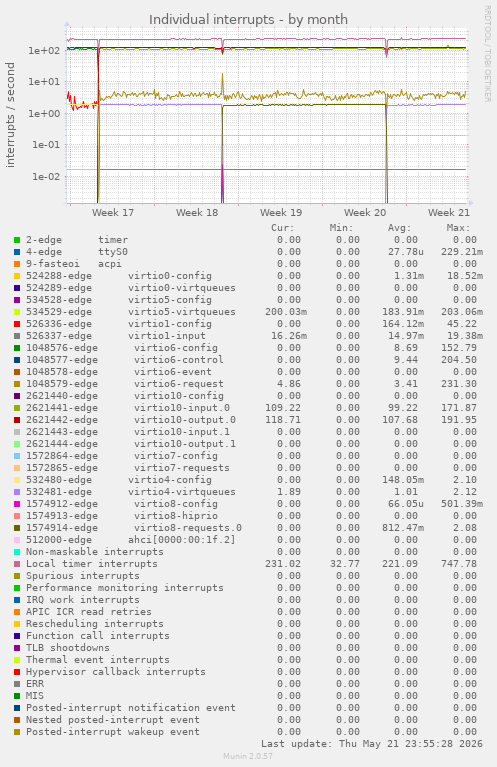Click the cyan Non-maskable interrupts swatch

[17, 552]
